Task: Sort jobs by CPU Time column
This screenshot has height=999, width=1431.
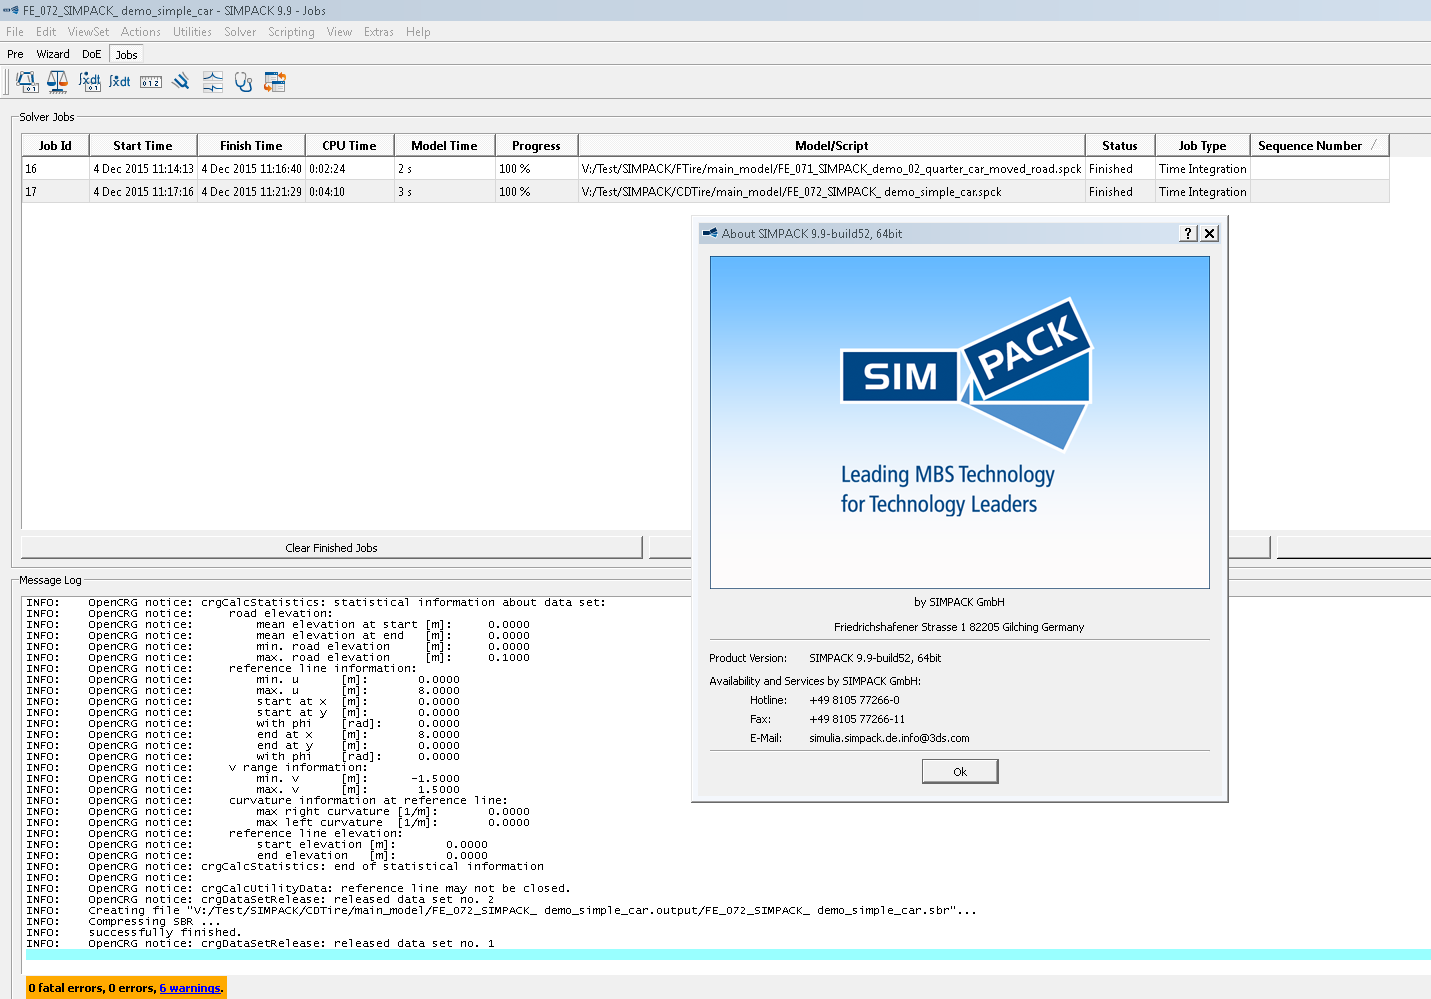Action: (349, 145)
